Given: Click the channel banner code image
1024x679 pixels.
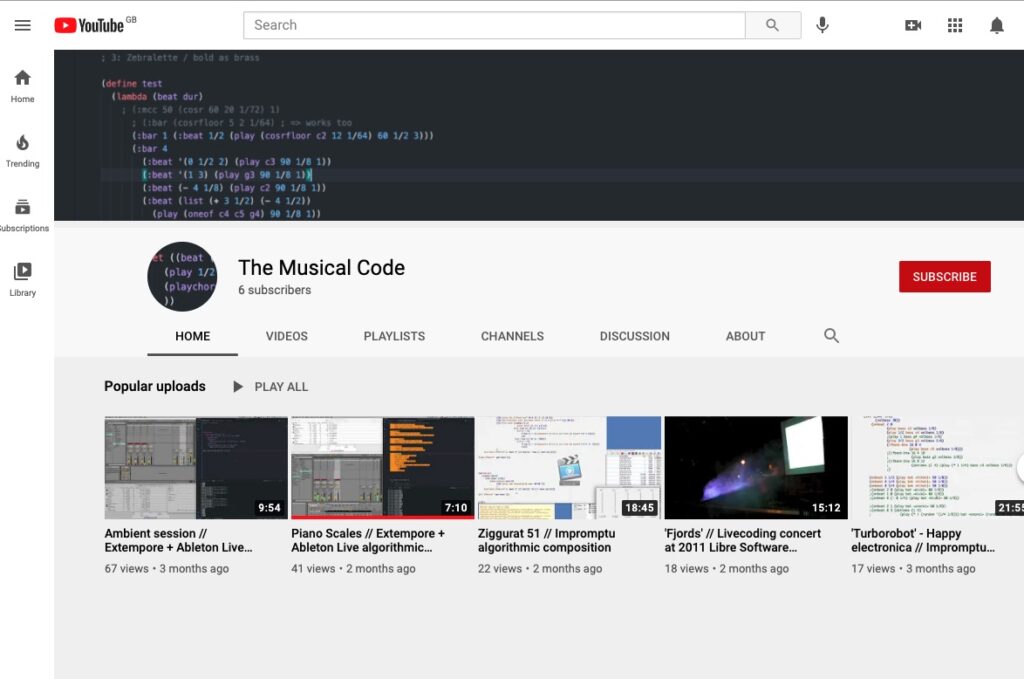Looking at the screenshot, I should [x=539, y=135].
